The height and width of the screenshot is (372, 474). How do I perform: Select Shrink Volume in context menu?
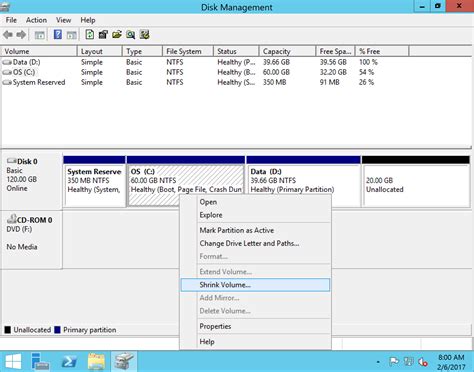tap(255, 285)
